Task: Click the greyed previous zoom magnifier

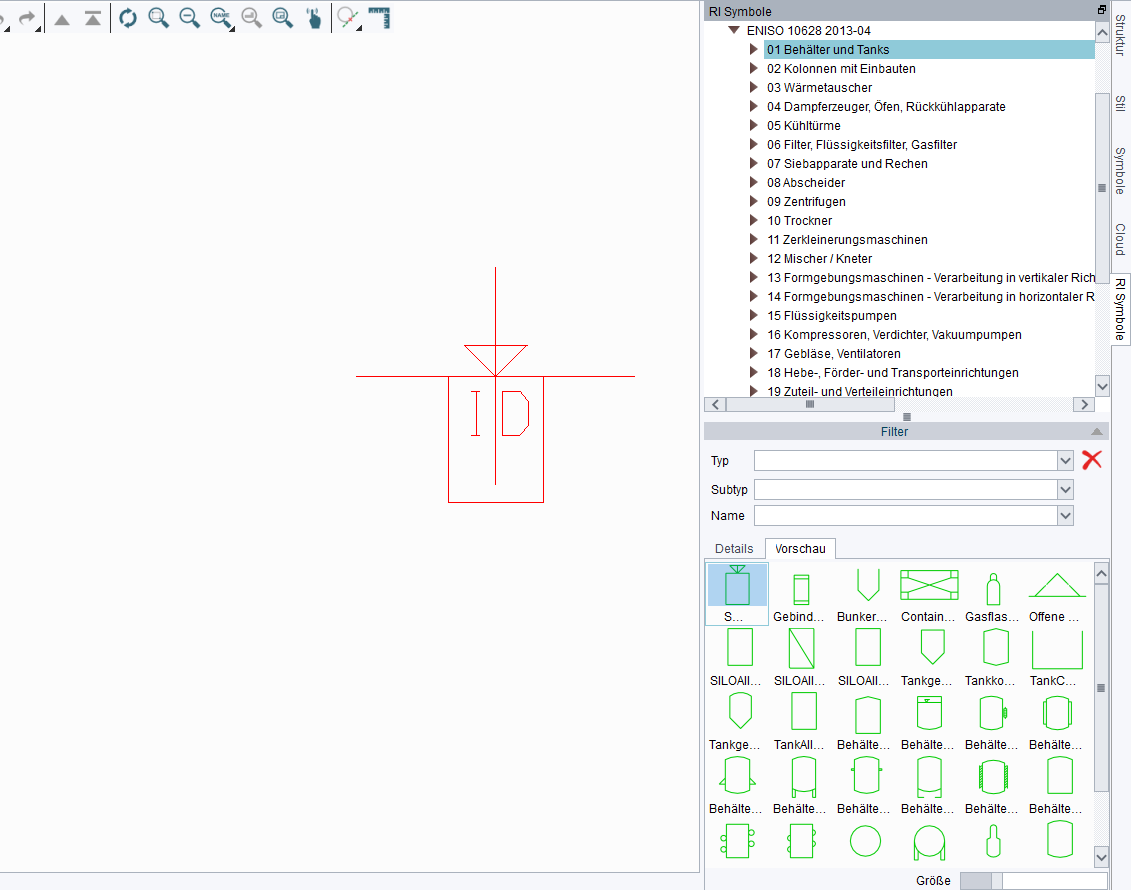Action: pyautogui.click(x=252, y=18)
